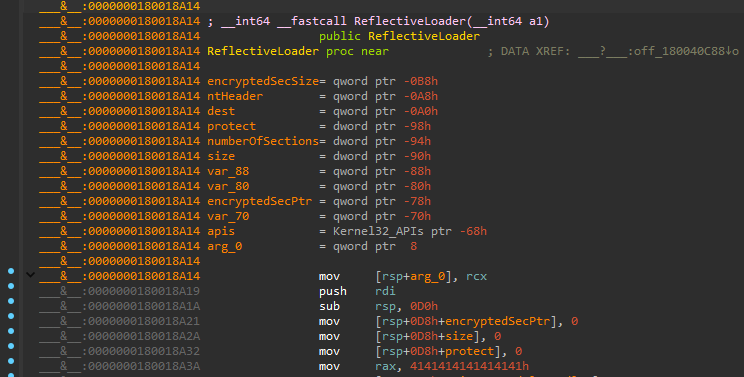Click the Kernel32_APIs structure type name
Image resolution: width=744 pixels, height=377 pixels.
[x=378, y=231]
